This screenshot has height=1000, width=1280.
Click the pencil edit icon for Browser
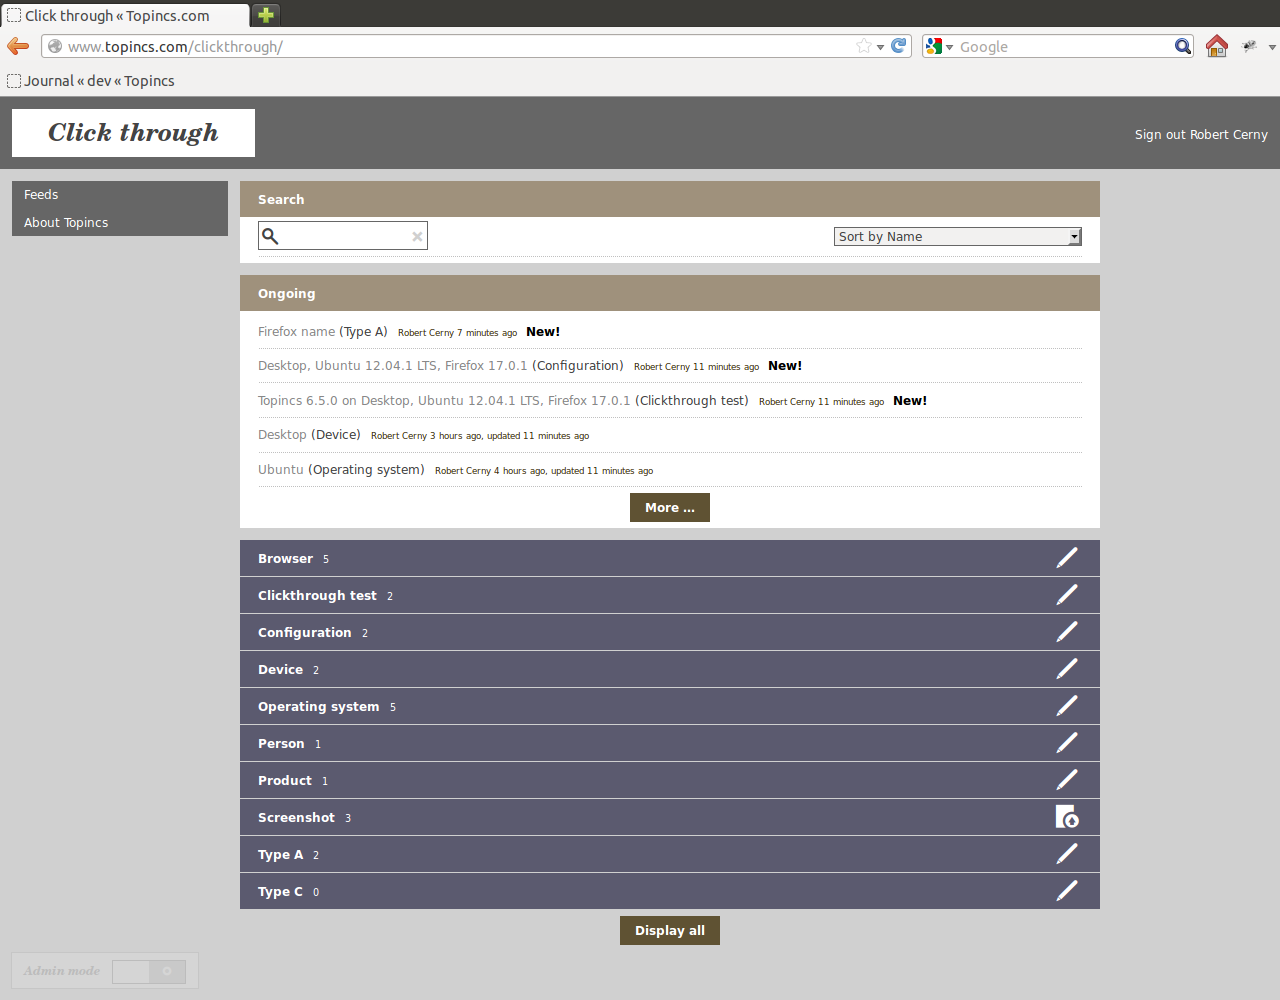pos(1067,558)
